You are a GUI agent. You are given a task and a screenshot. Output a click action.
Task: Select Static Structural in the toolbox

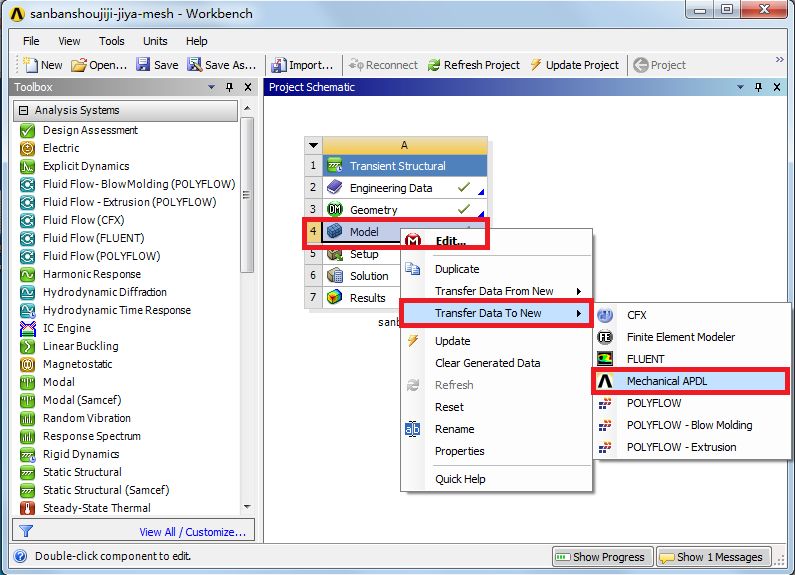tap(82, 472)
